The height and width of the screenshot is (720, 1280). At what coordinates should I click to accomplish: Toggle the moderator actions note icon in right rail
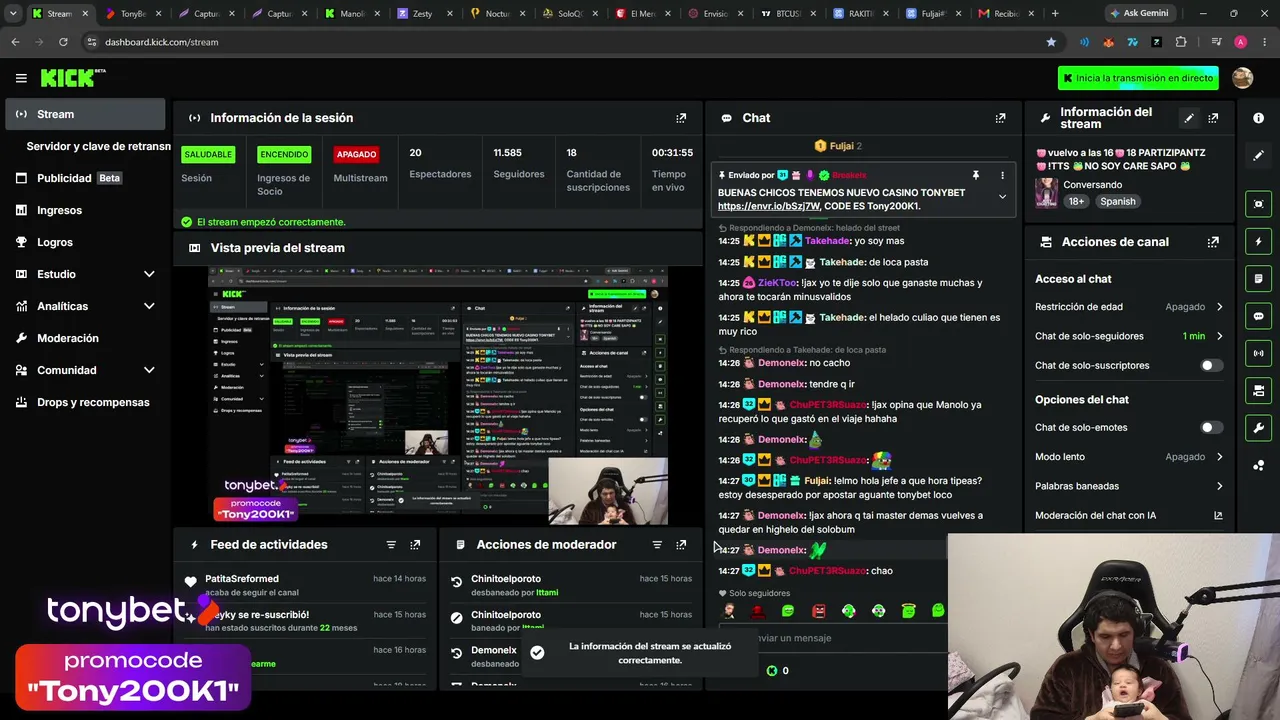1258,278
